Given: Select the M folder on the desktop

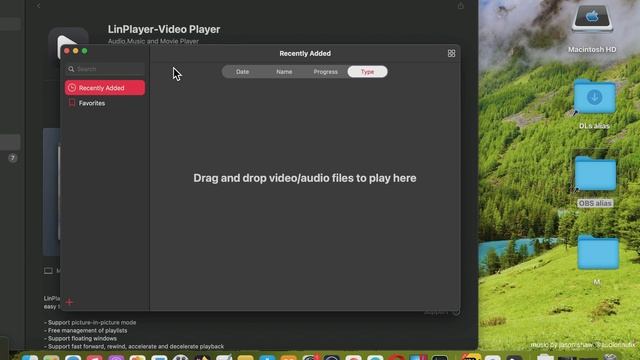Looking at the screenshot, I should [598, 252].
